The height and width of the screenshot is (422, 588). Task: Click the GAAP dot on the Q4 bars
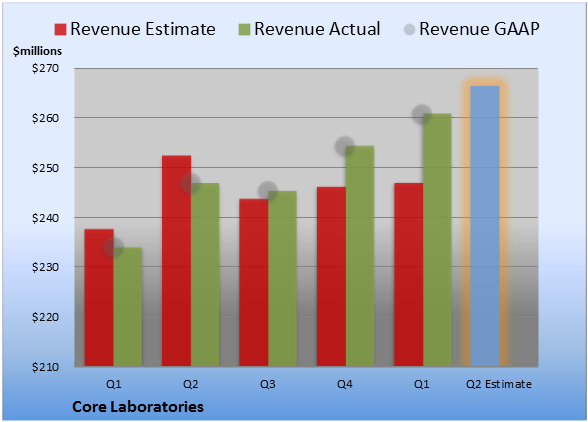[345, 146]
